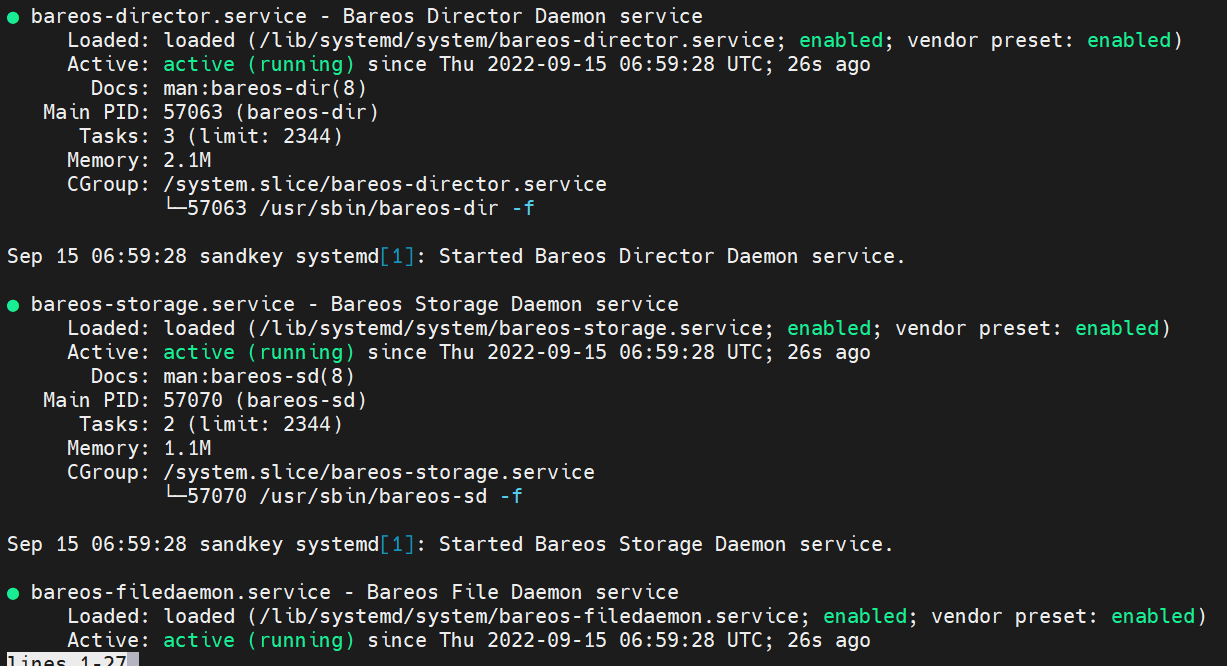Select the storage daemon's "active (running)" status text
The width and height of the screenshot is (1227, 666).
pos(259,353)
